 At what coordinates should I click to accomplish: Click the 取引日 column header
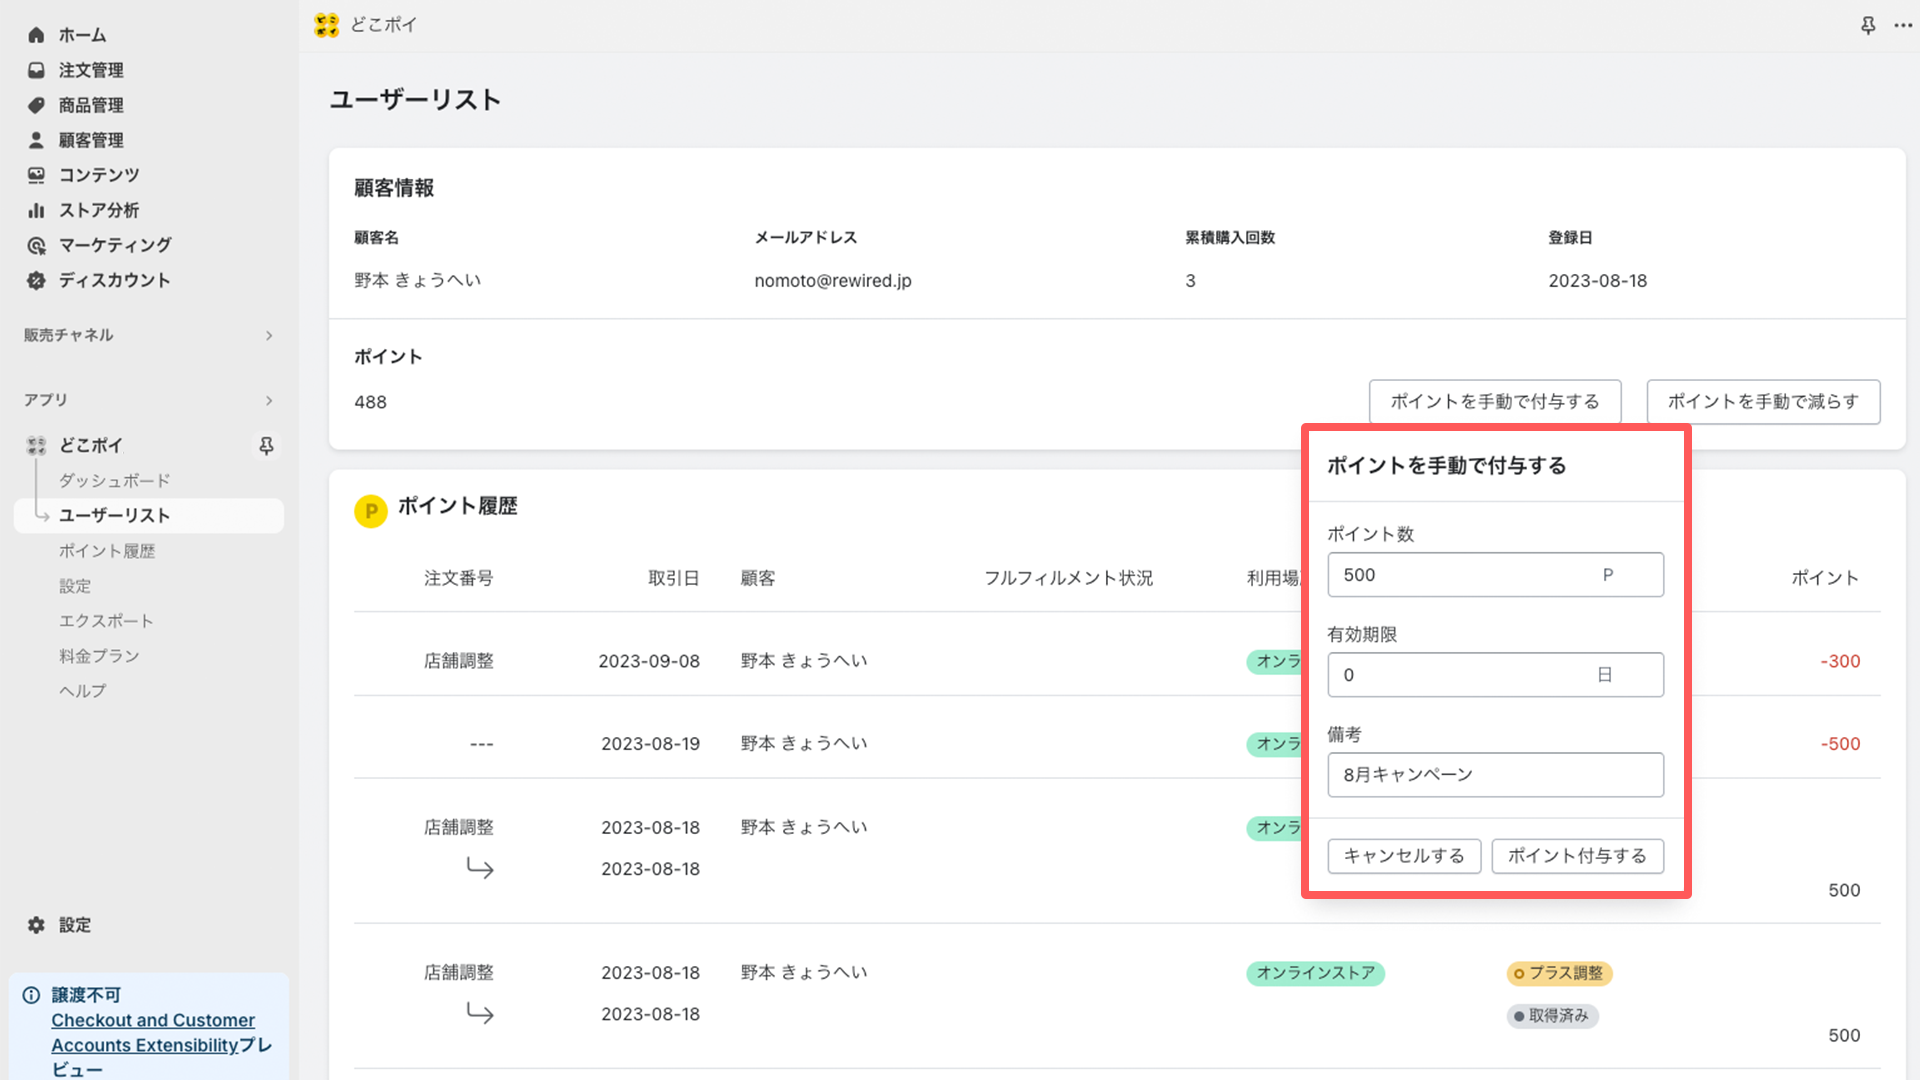tap(673, 578)
